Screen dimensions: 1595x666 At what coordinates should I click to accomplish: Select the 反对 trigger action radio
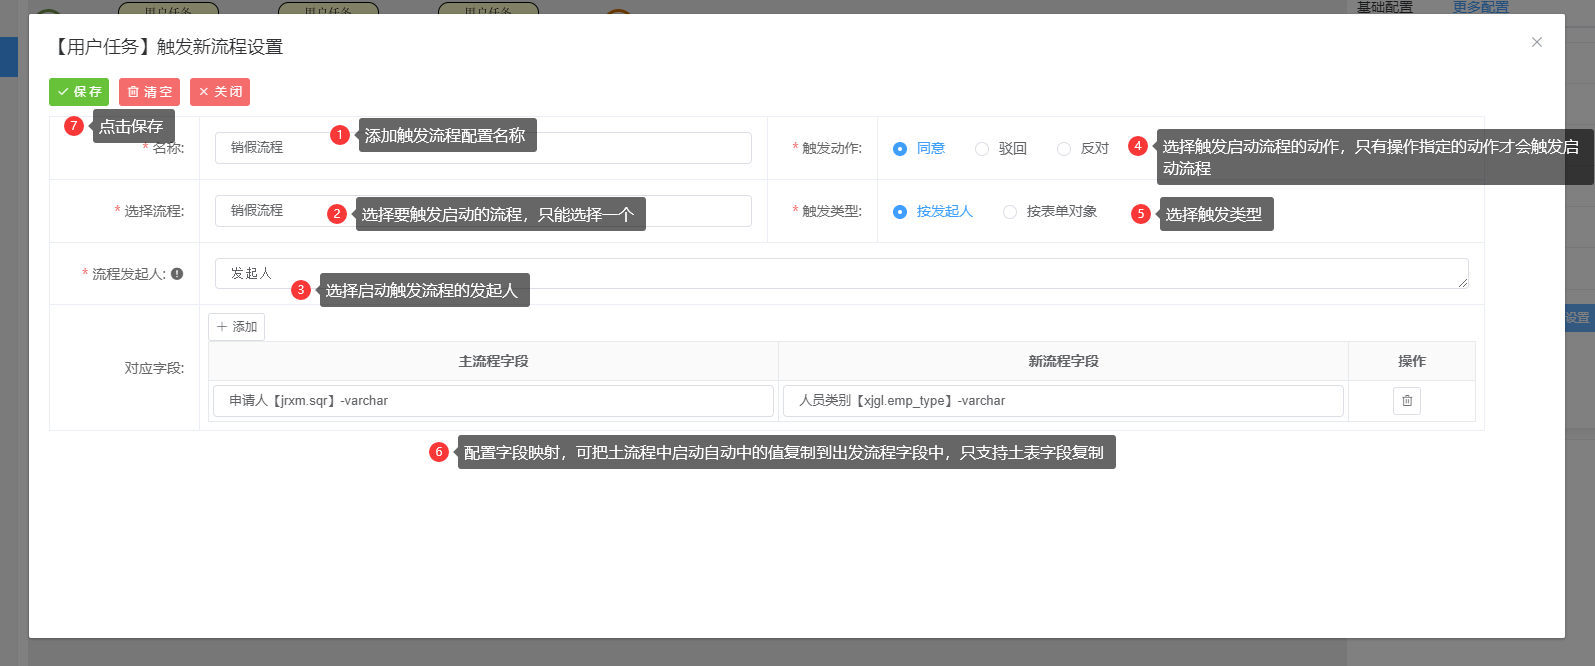[x=1064, y=149]
